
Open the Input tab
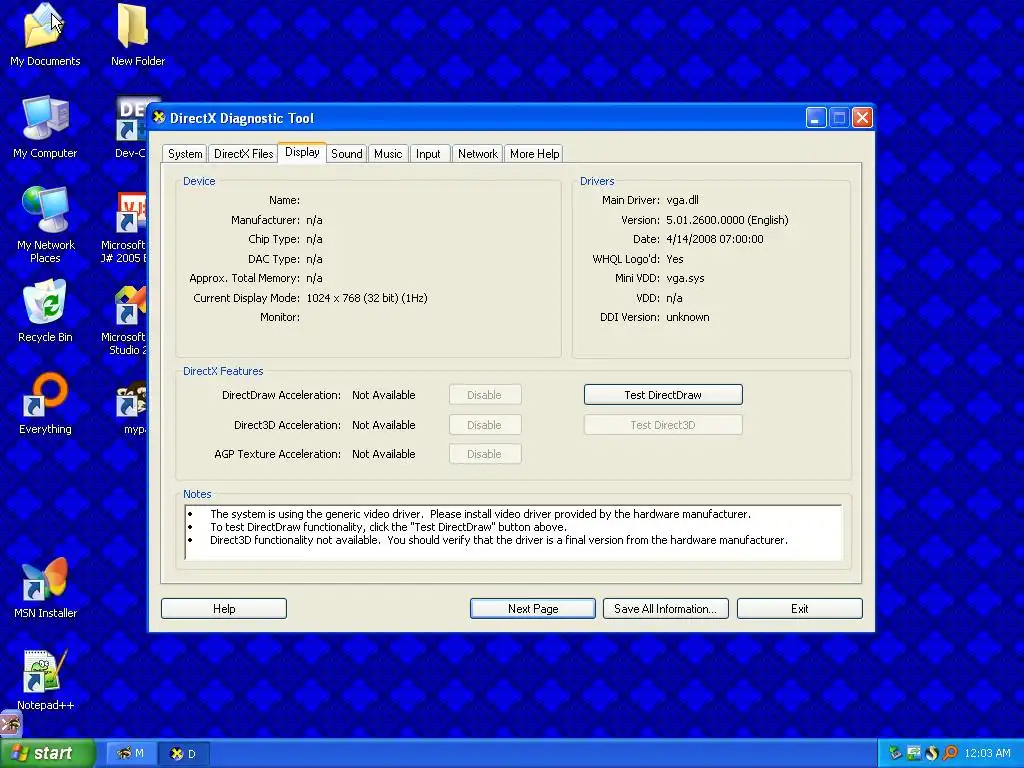428,153
